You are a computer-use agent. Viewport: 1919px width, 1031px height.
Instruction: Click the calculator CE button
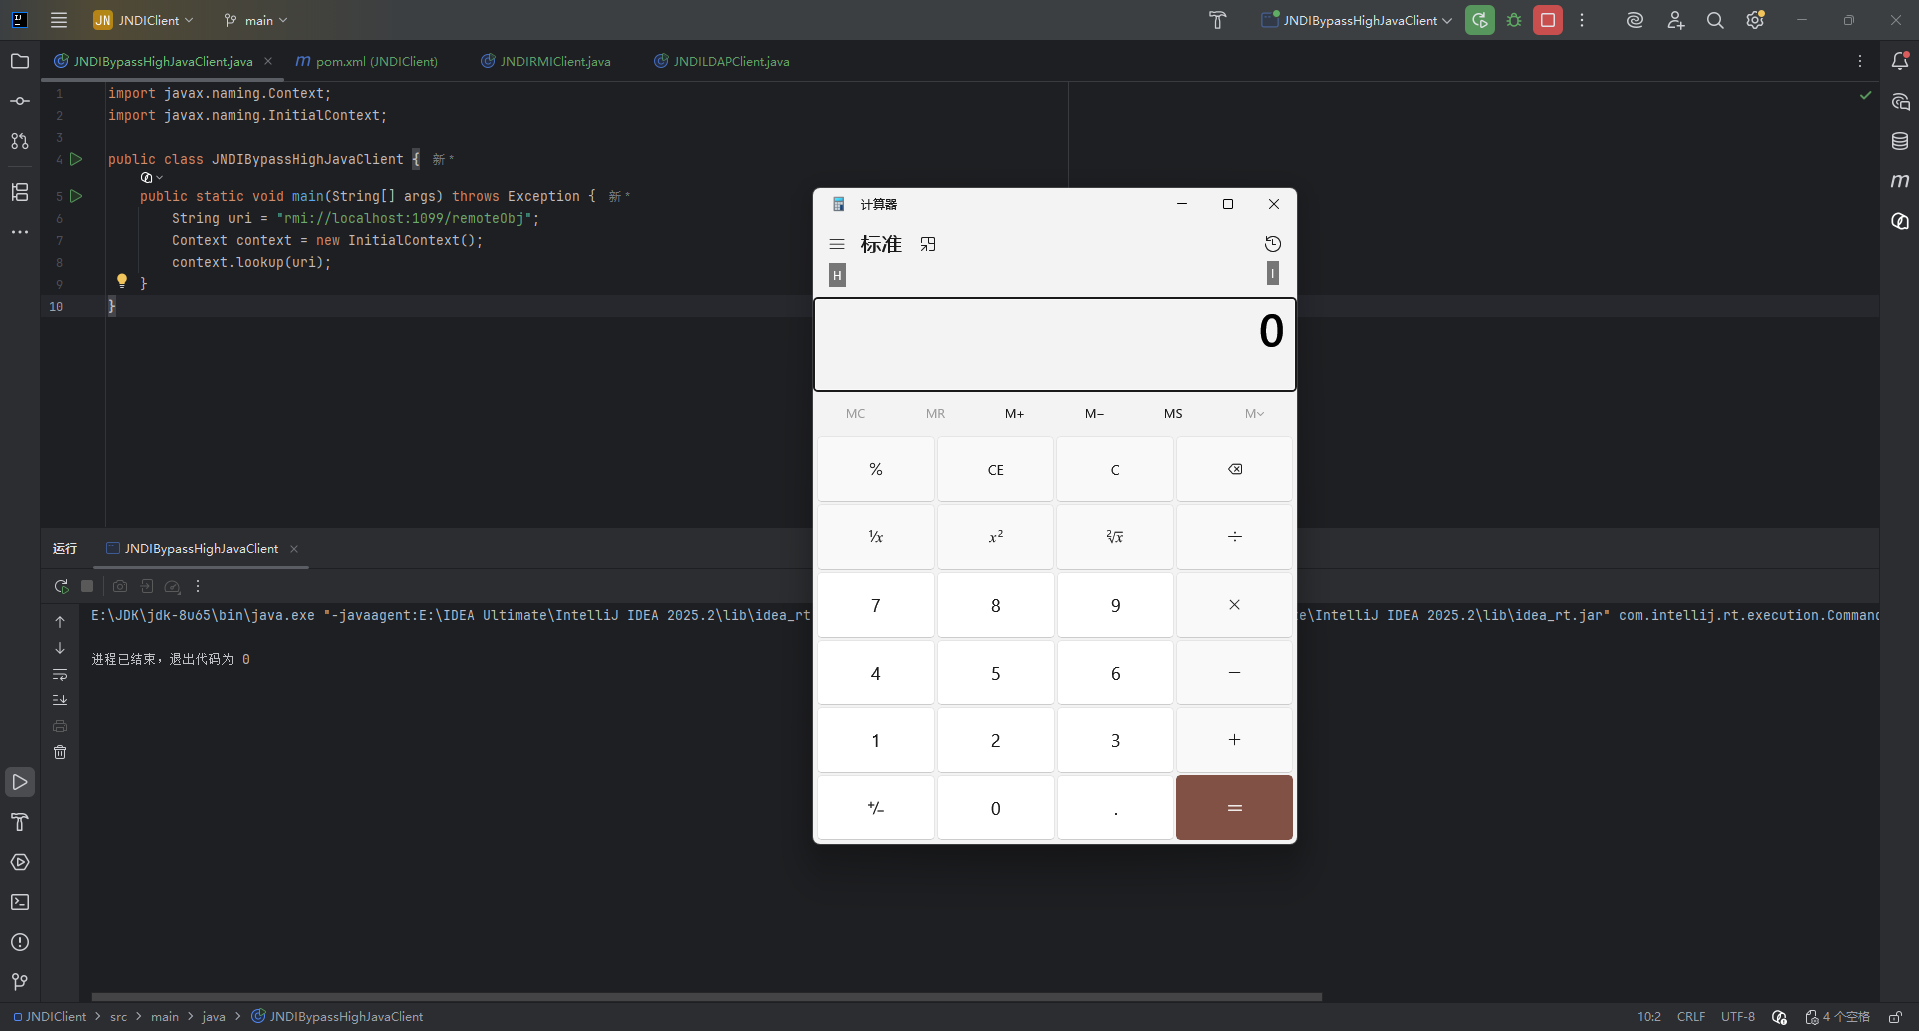point(996,469)
